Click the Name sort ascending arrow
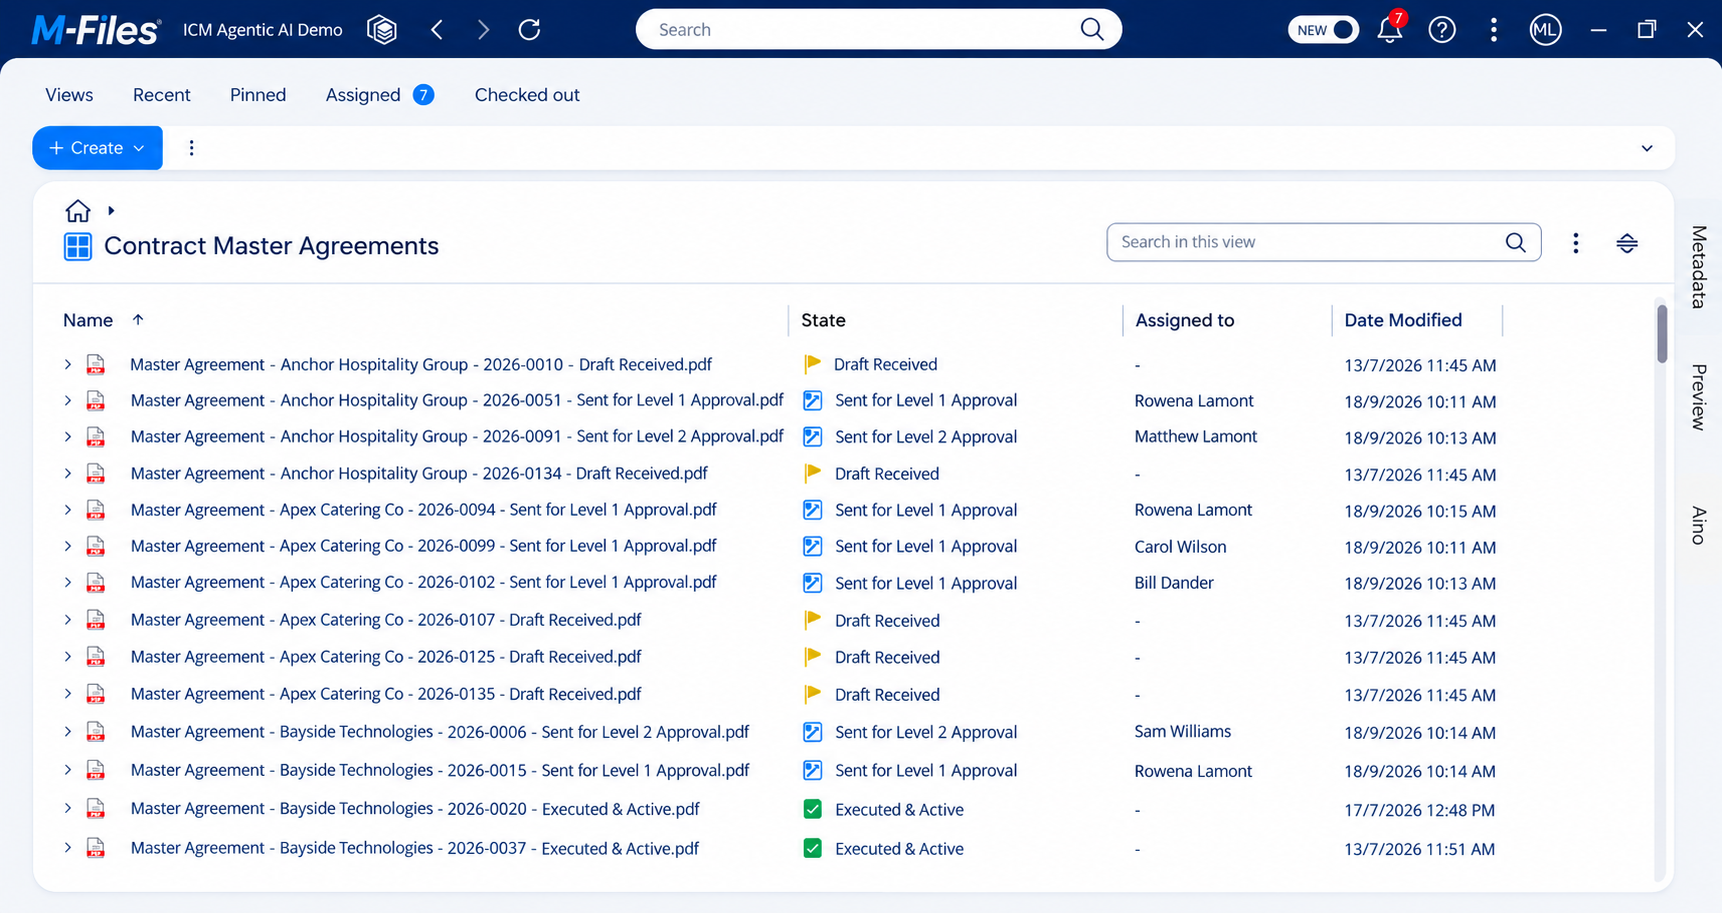 click(x=138, y=320)
